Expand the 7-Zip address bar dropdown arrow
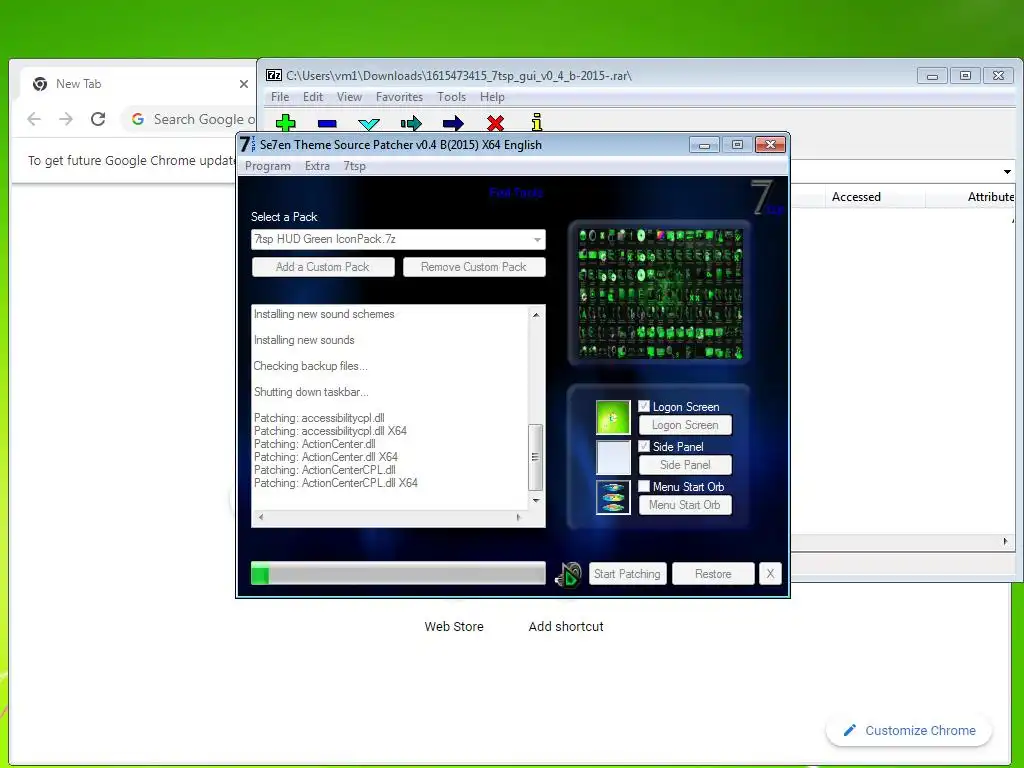Viewport: 1024px width, 768px height. click(x=1007, y=172)
